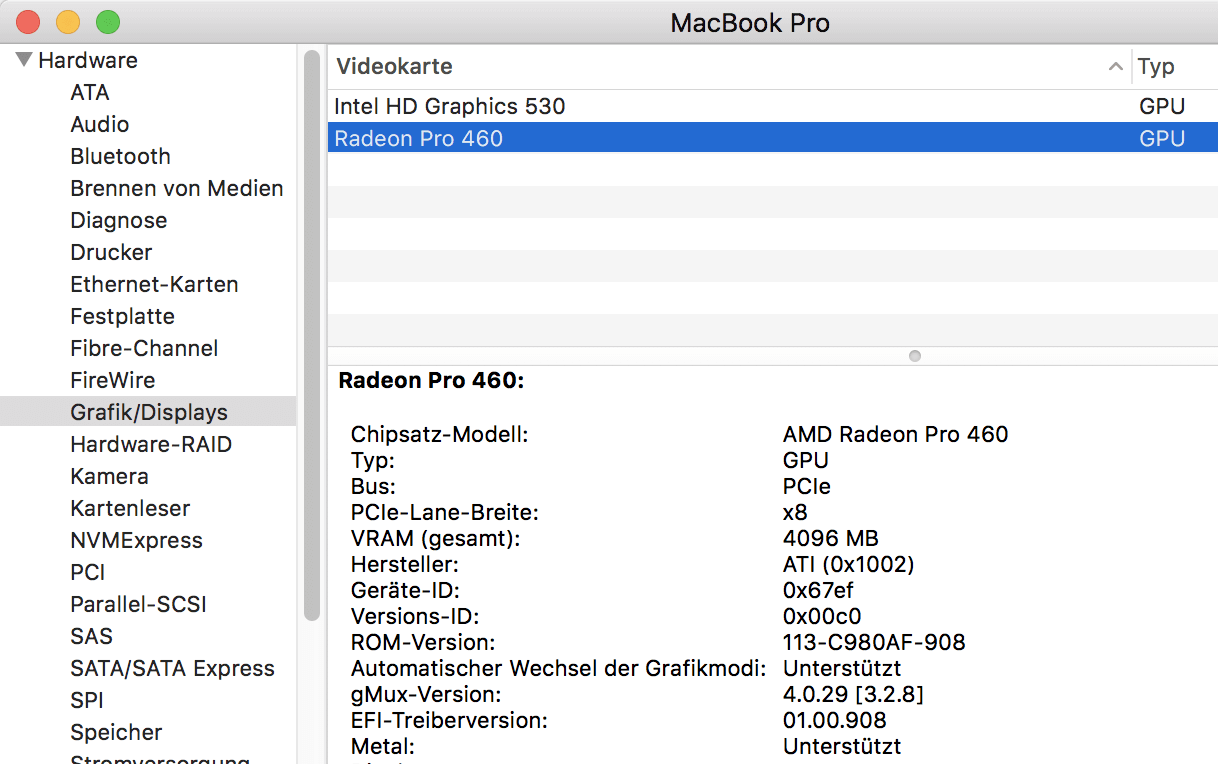Select Audio in the sidebar
The height and width of the screenshot is (764, 1218).
tap(100, 124)
